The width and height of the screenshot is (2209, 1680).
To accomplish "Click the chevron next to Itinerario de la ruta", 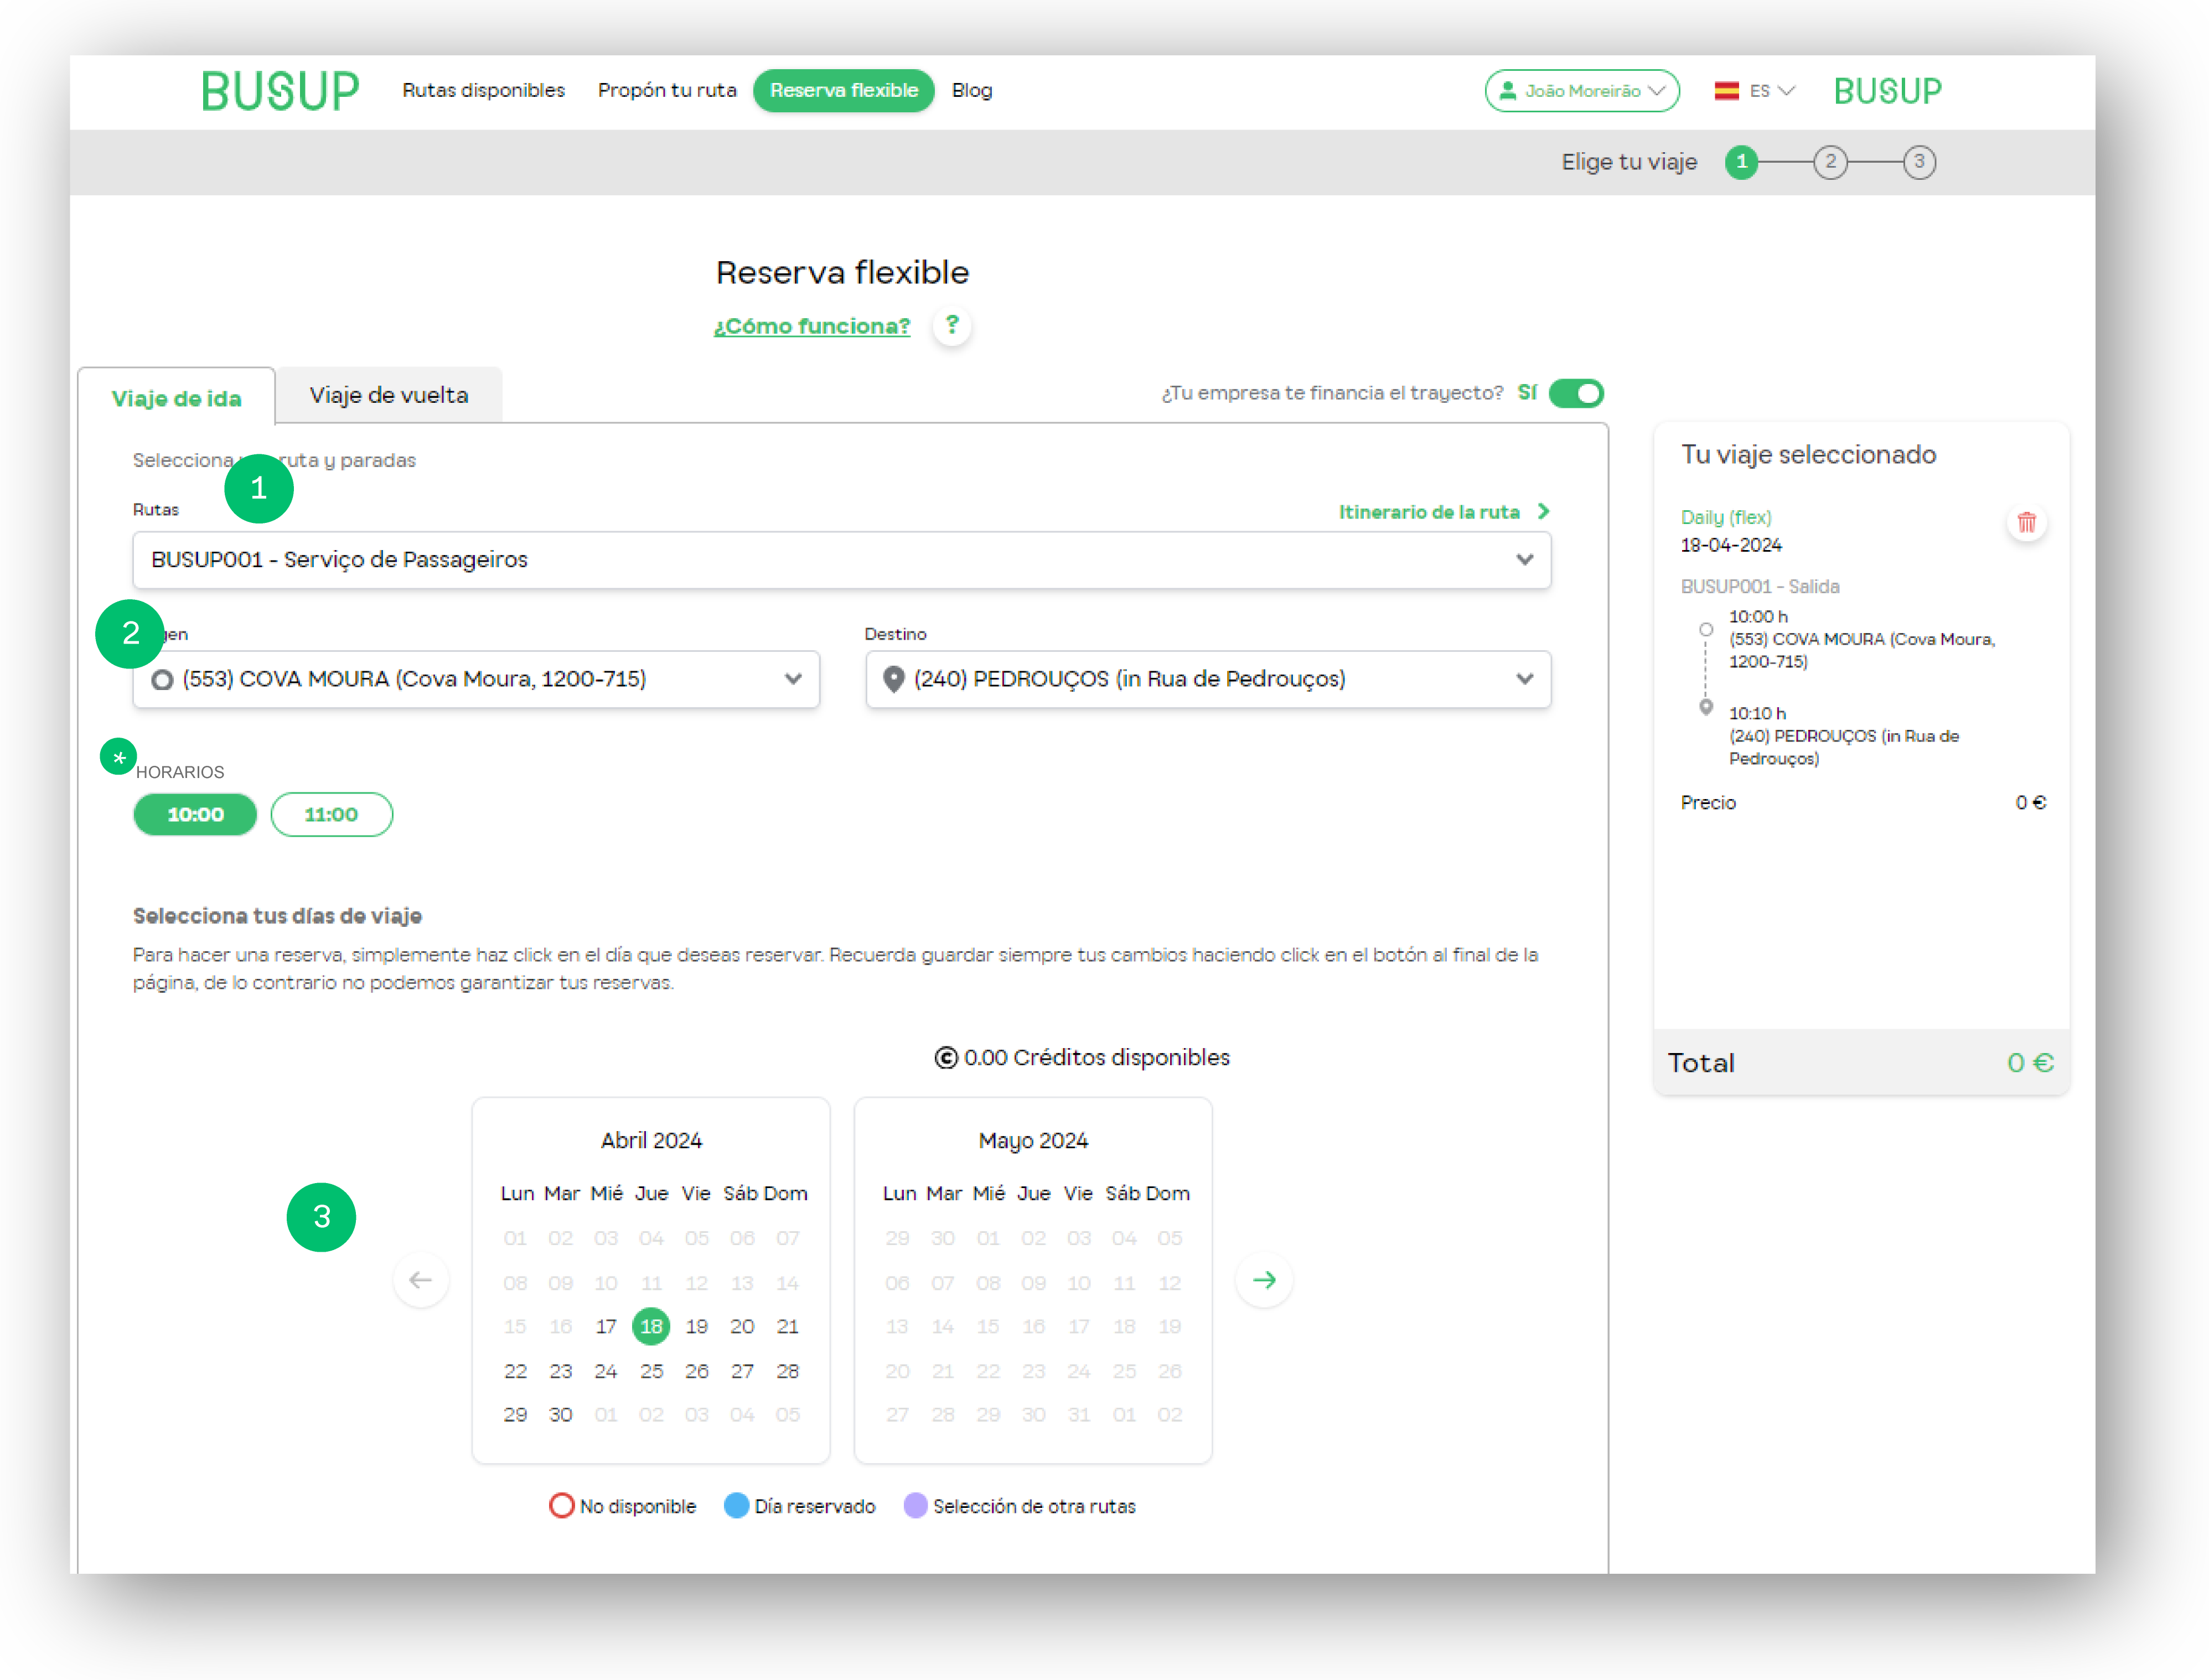I will [x=1543, y=511].
